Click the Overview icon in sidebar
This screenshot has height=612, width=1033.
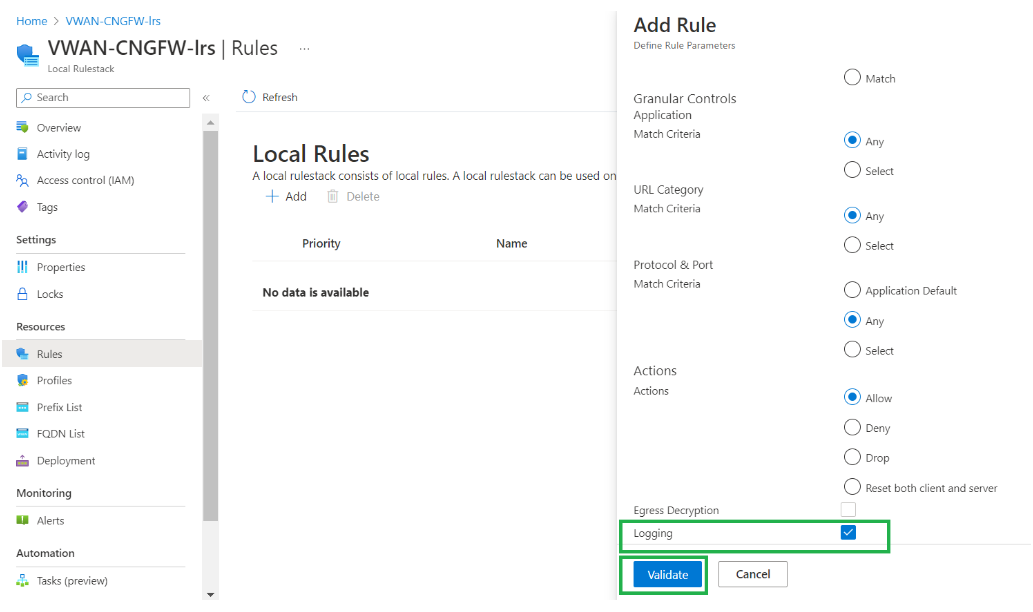(23, 127)
